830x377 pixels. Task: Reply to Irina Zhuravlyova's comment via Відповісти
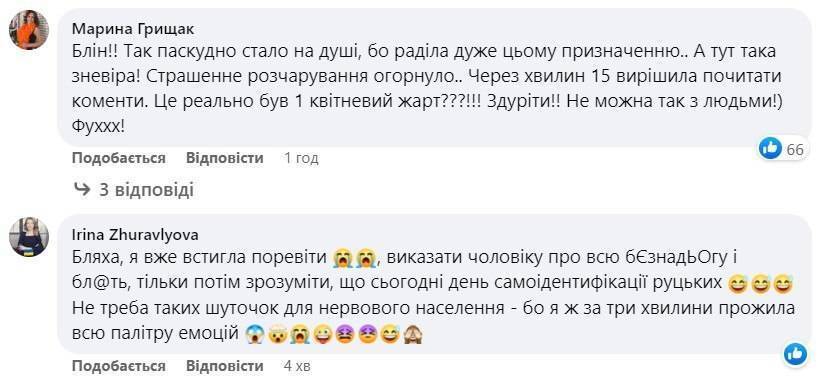pos(224,366)
